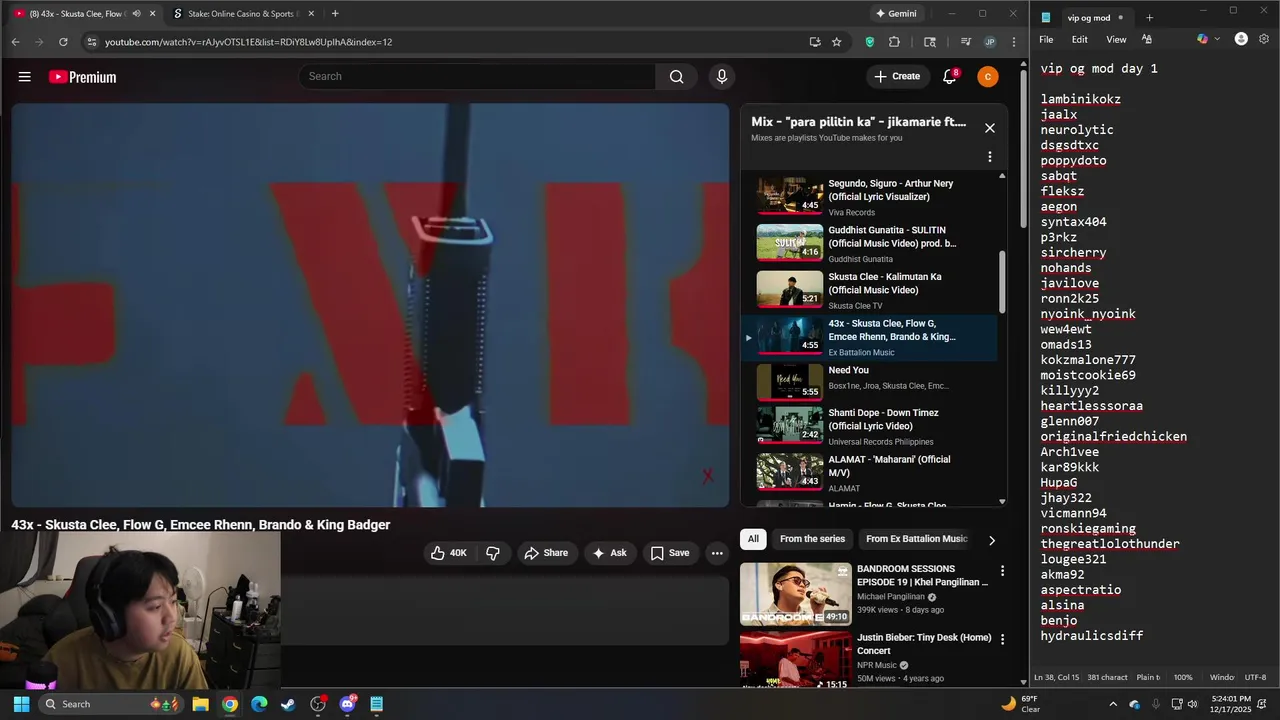Open Windows Start menu
Image resolution: width=1280 pixels, height=720 pixels.
pyautogui.click(x=21, y=704)
